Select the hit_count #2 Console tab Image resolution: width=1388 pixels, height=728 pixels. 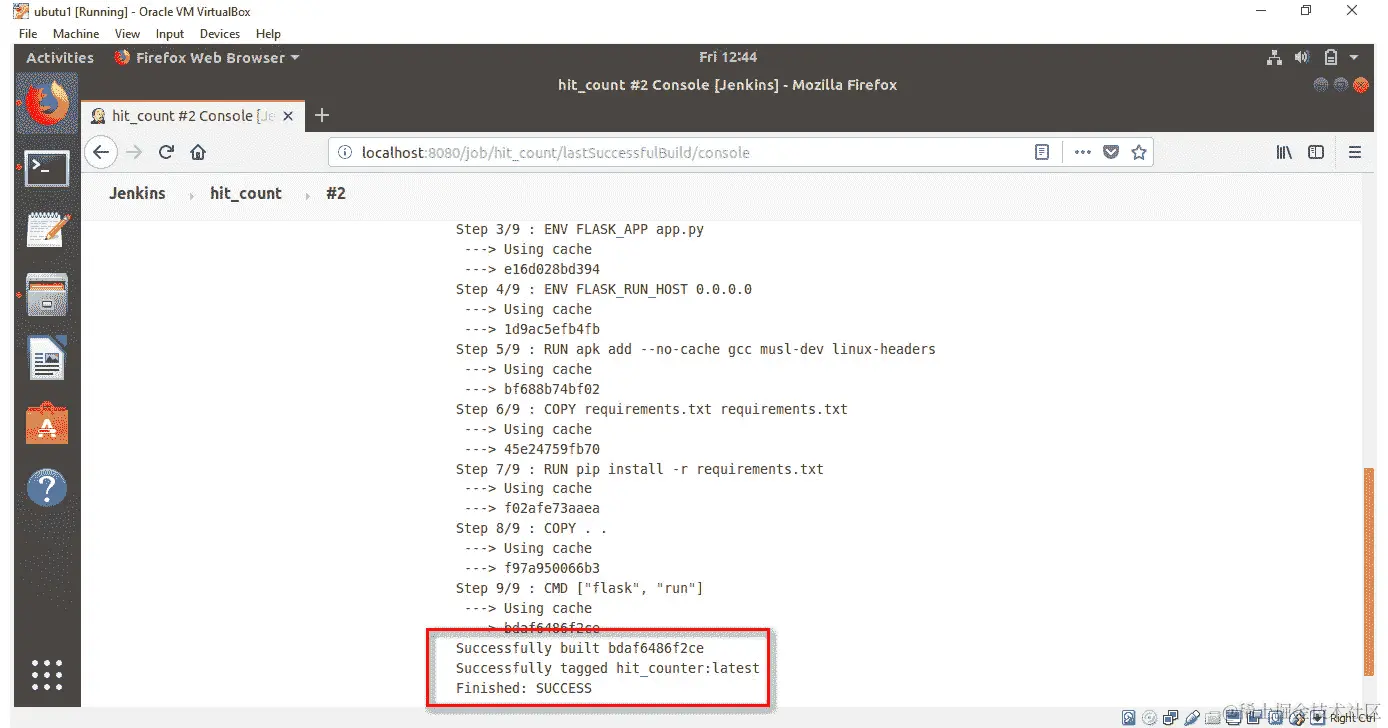pyautogui.click(x=192, y=116)
